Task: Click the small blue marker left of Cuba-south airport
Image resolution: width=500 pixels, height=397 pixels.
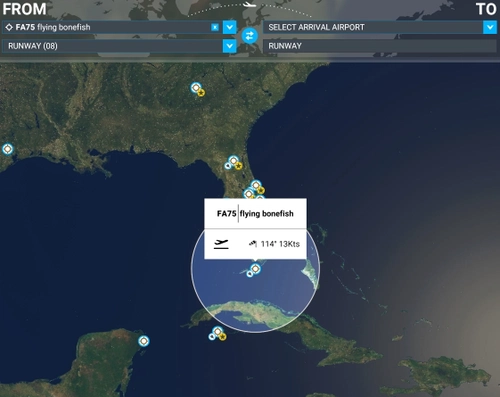Action: (212, 337)
